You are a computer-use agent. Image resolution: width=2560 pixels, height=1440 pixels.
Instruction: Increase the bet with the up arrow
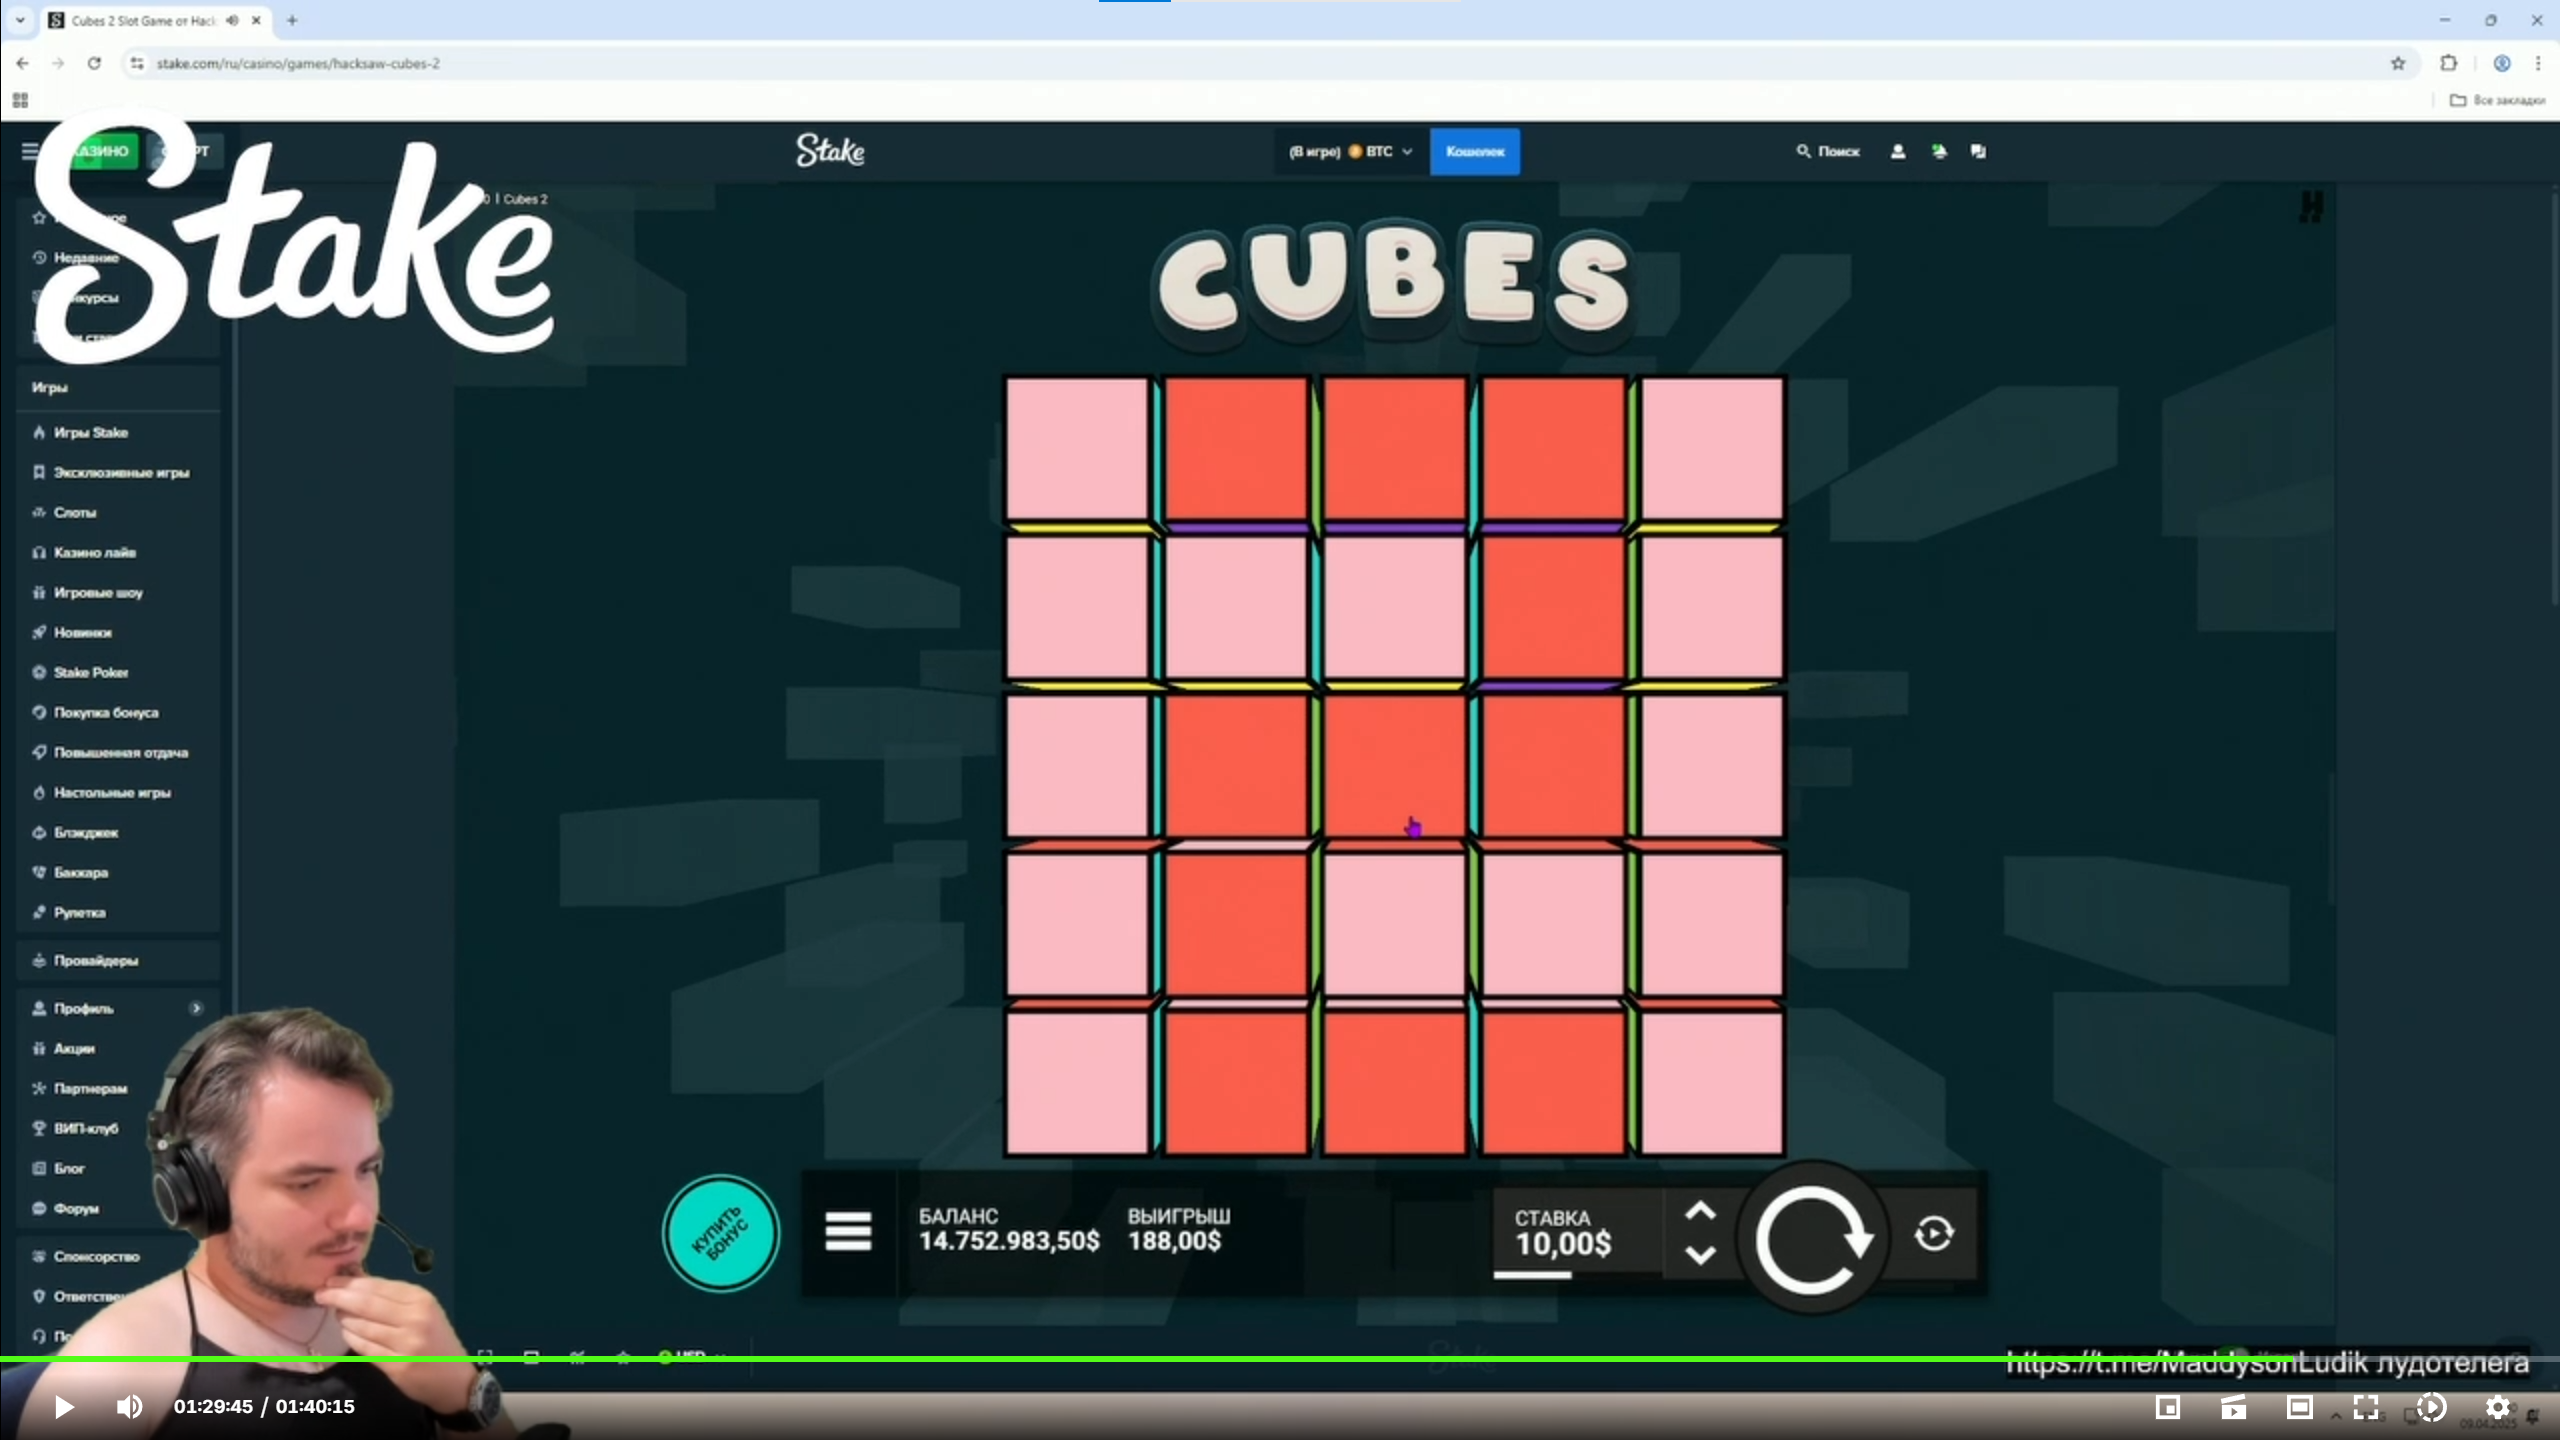[x=1700, y=1212]
